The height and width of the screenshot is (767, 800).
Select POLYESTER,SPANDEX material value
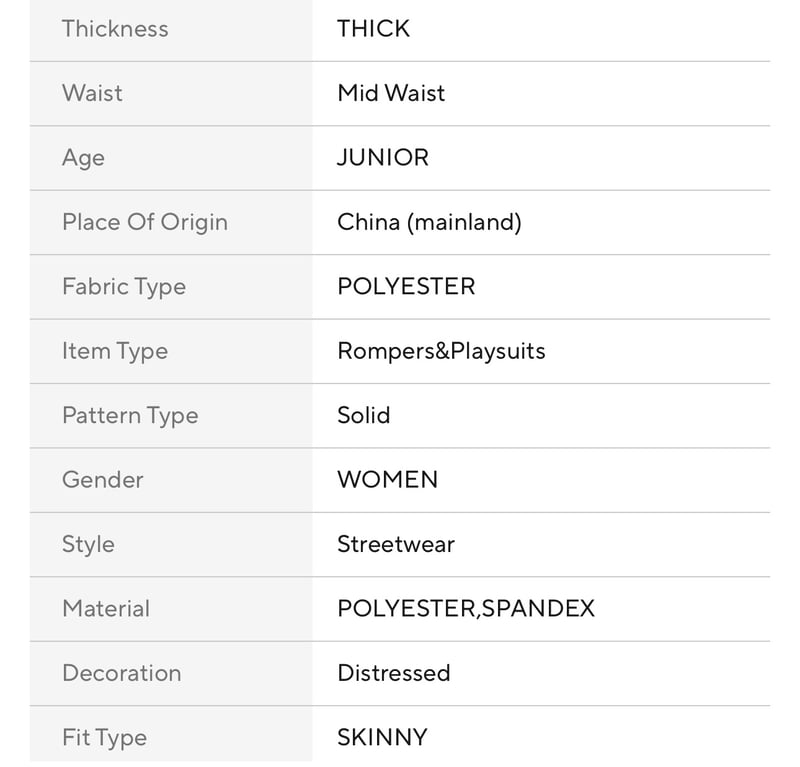pyautogui.click(x=466, y=609)
